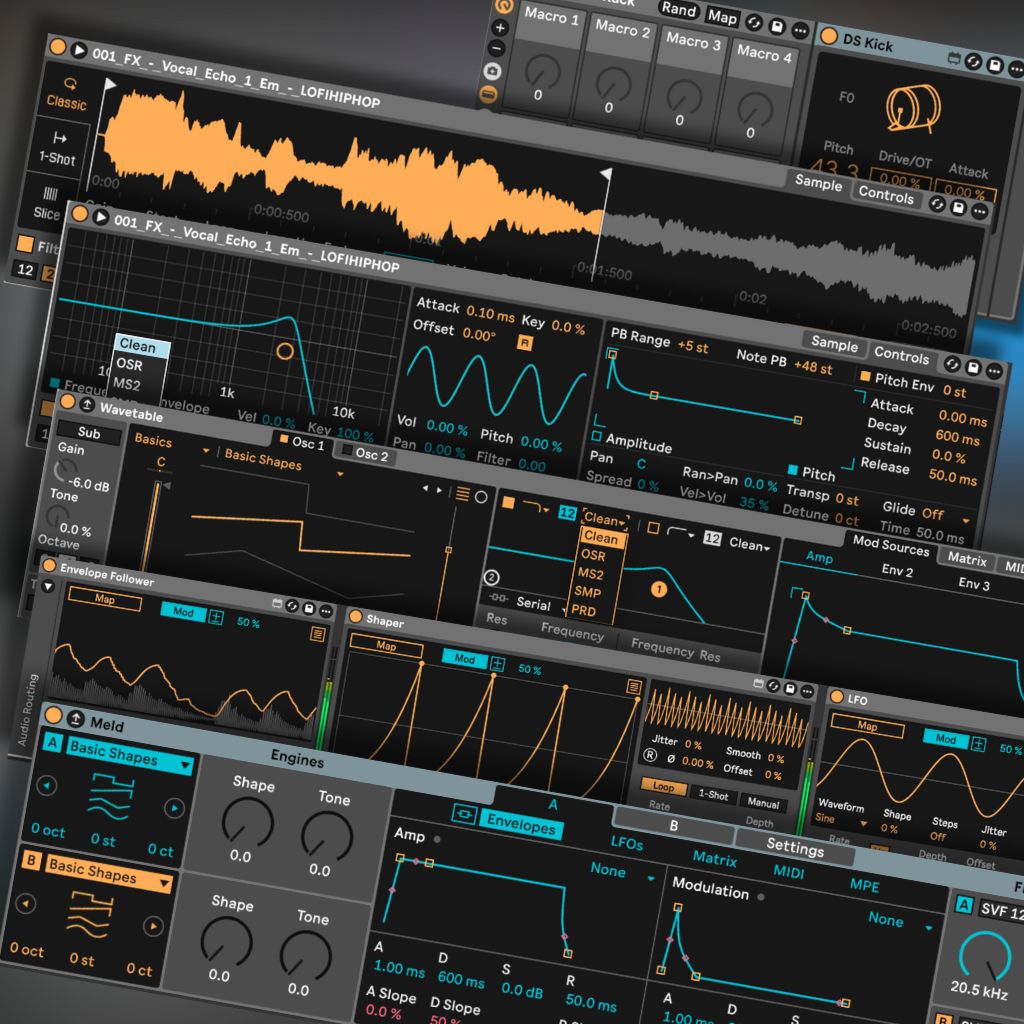Click the expanded view icon on Envelope Follower

click(318, 631)
